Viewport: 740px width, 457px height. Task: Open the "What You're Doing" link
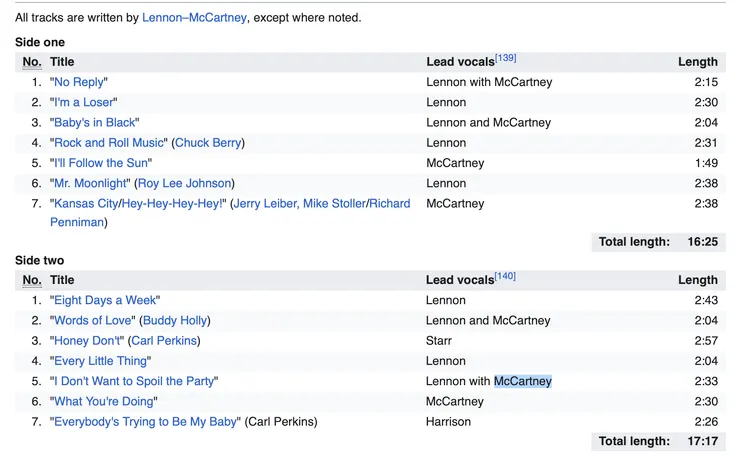coord(104,401)
